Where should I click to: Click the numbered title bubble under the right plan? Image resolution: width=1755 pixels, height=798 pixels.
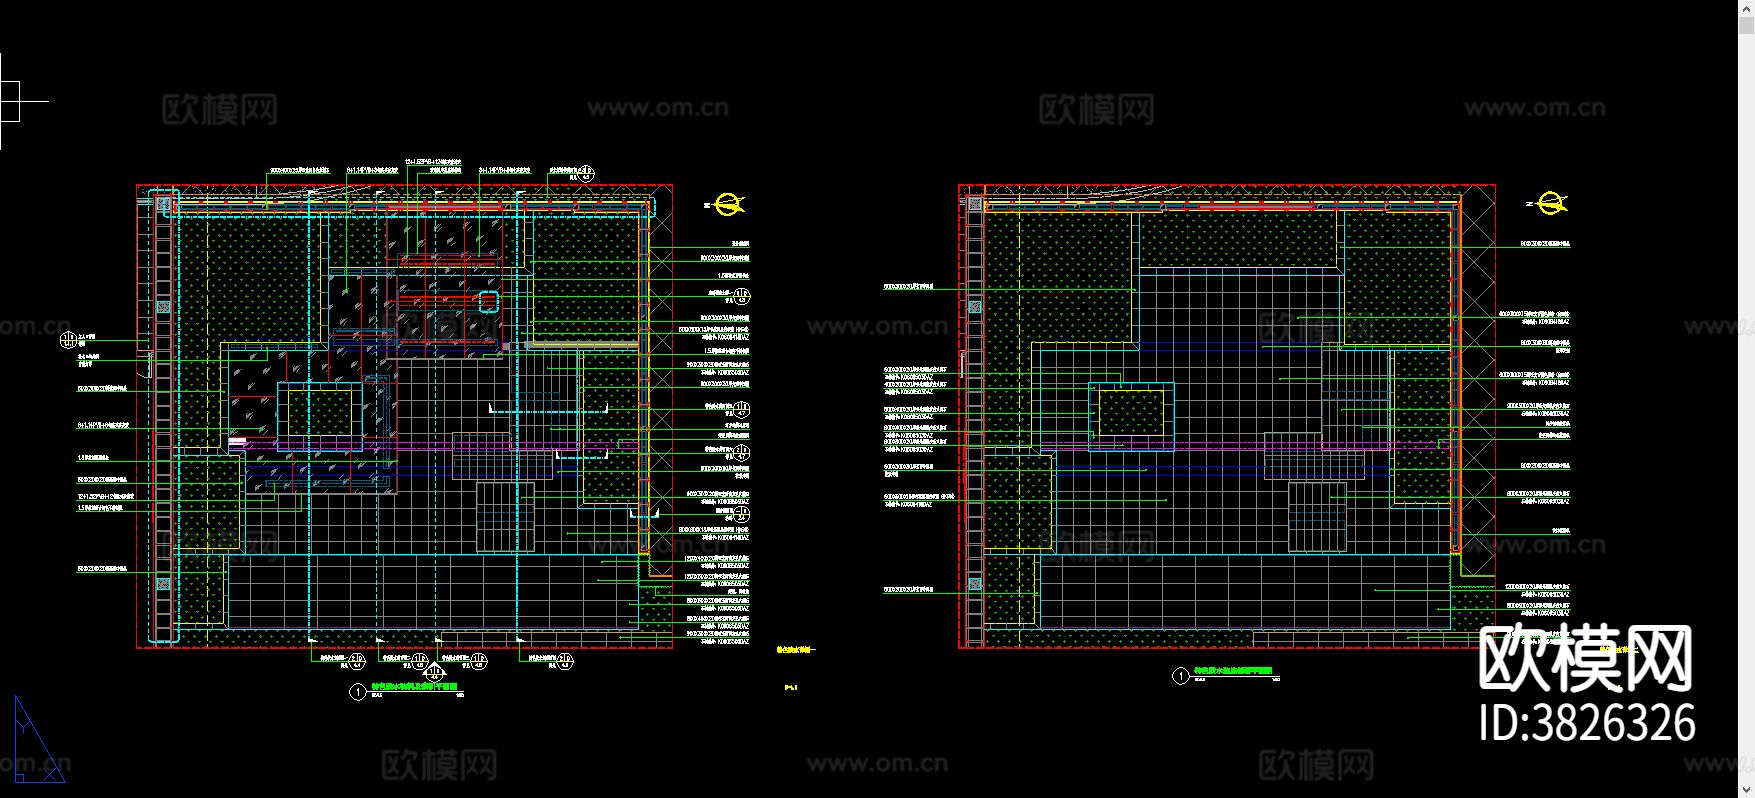[1180, 676]
